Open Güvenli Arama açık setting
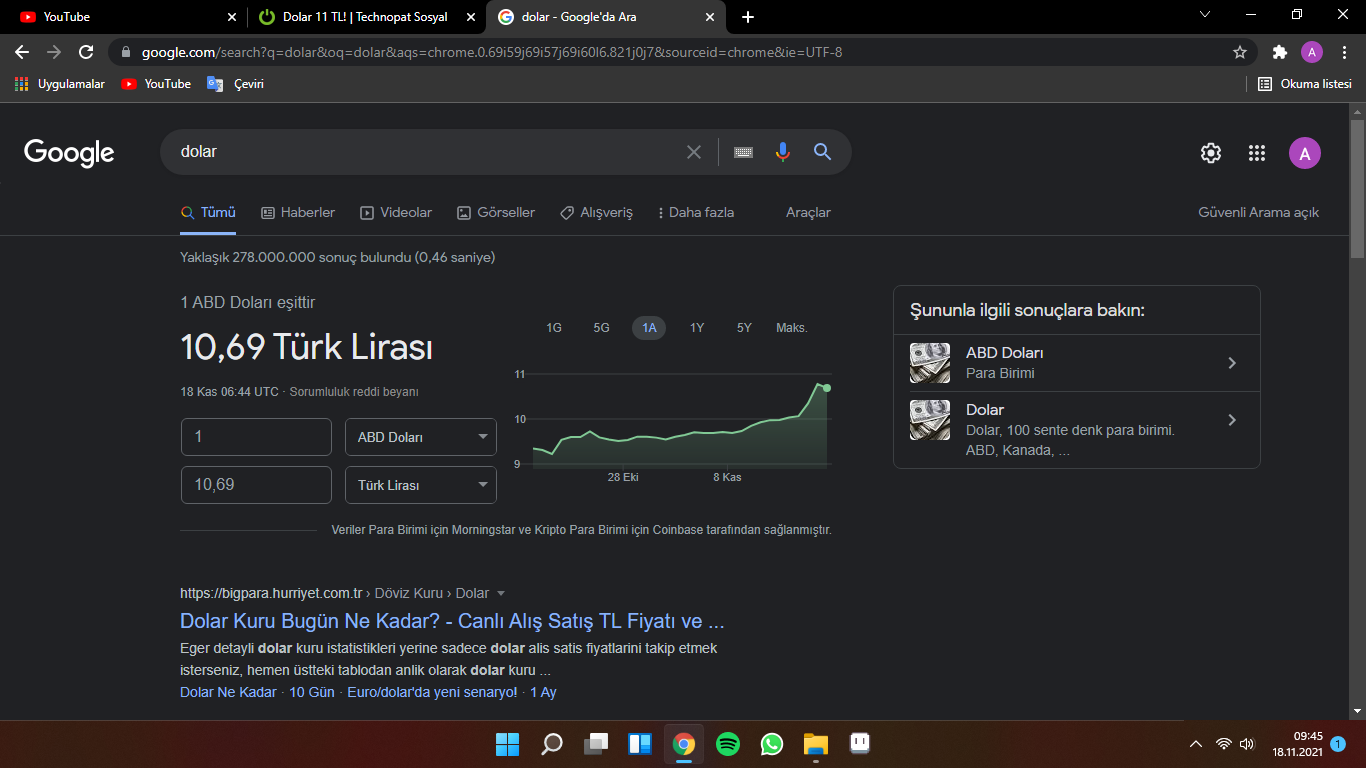Viewport: 1366px width, 768px height. tap(1259, 213)
